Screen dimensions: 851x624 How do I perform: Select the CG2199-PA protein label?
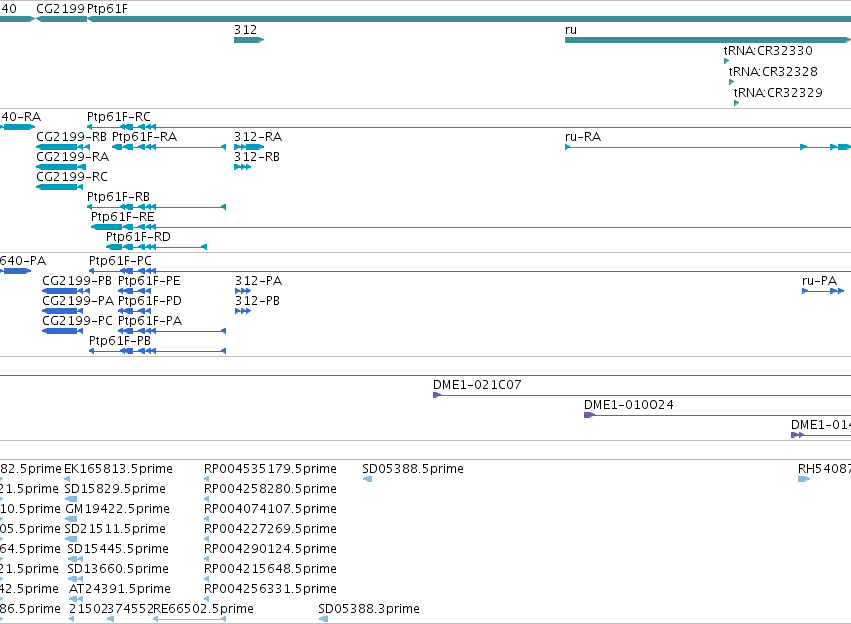(78, 301)
